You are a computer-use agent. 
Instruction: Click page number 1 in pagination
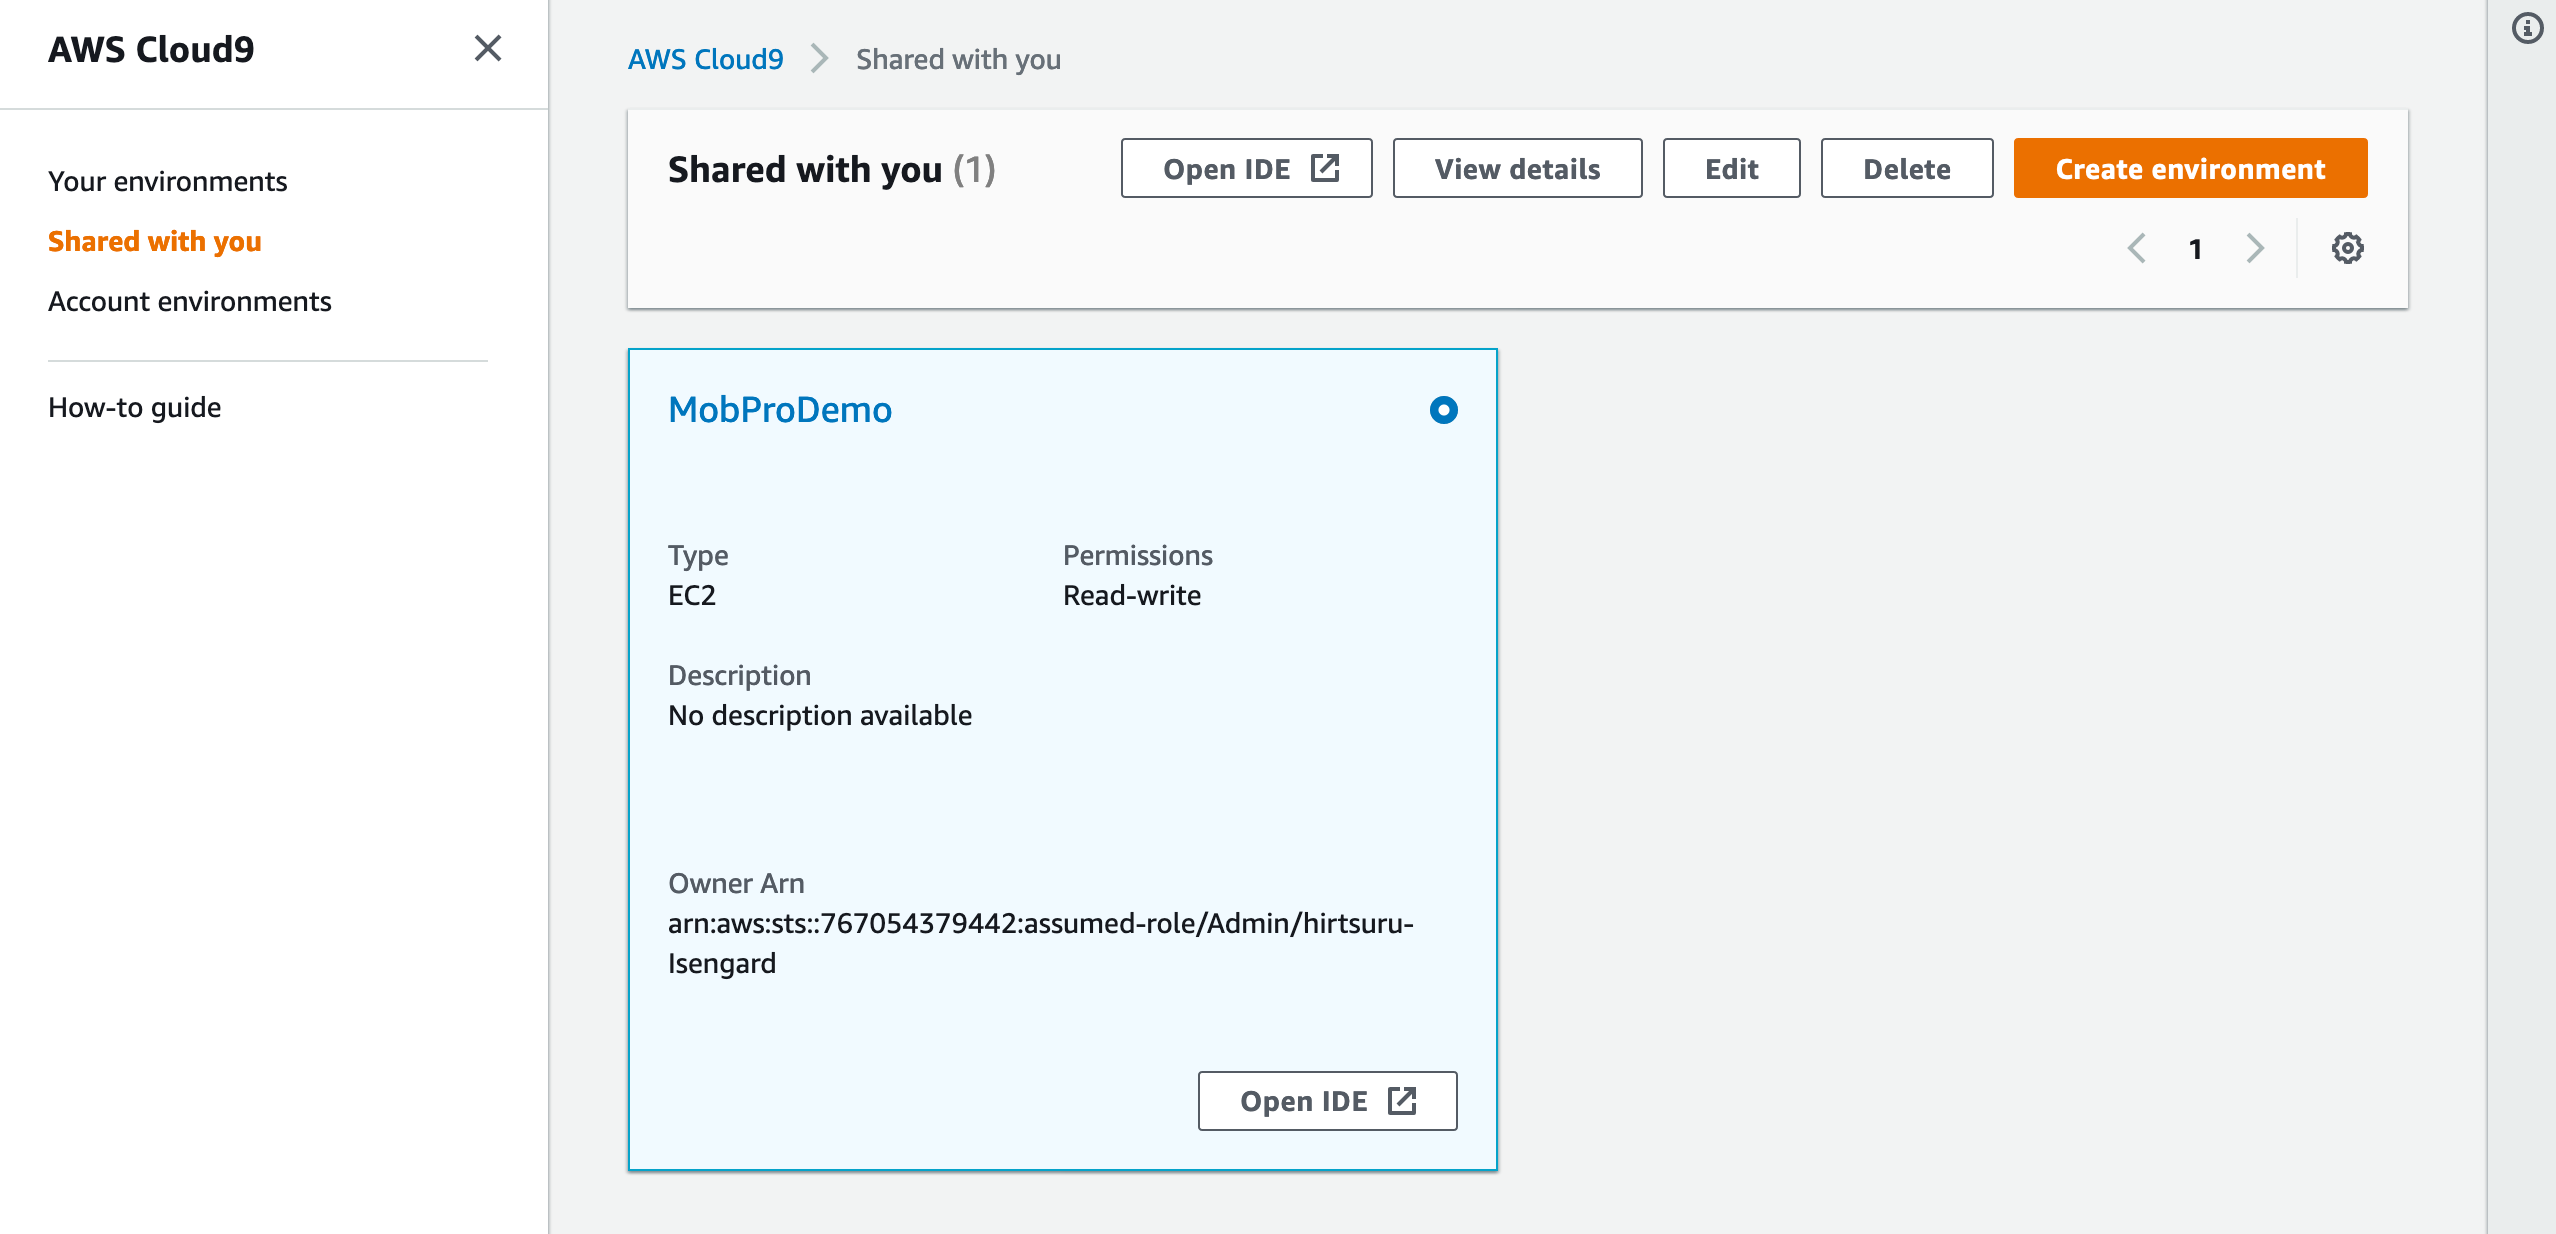[x=2195, y=249]
